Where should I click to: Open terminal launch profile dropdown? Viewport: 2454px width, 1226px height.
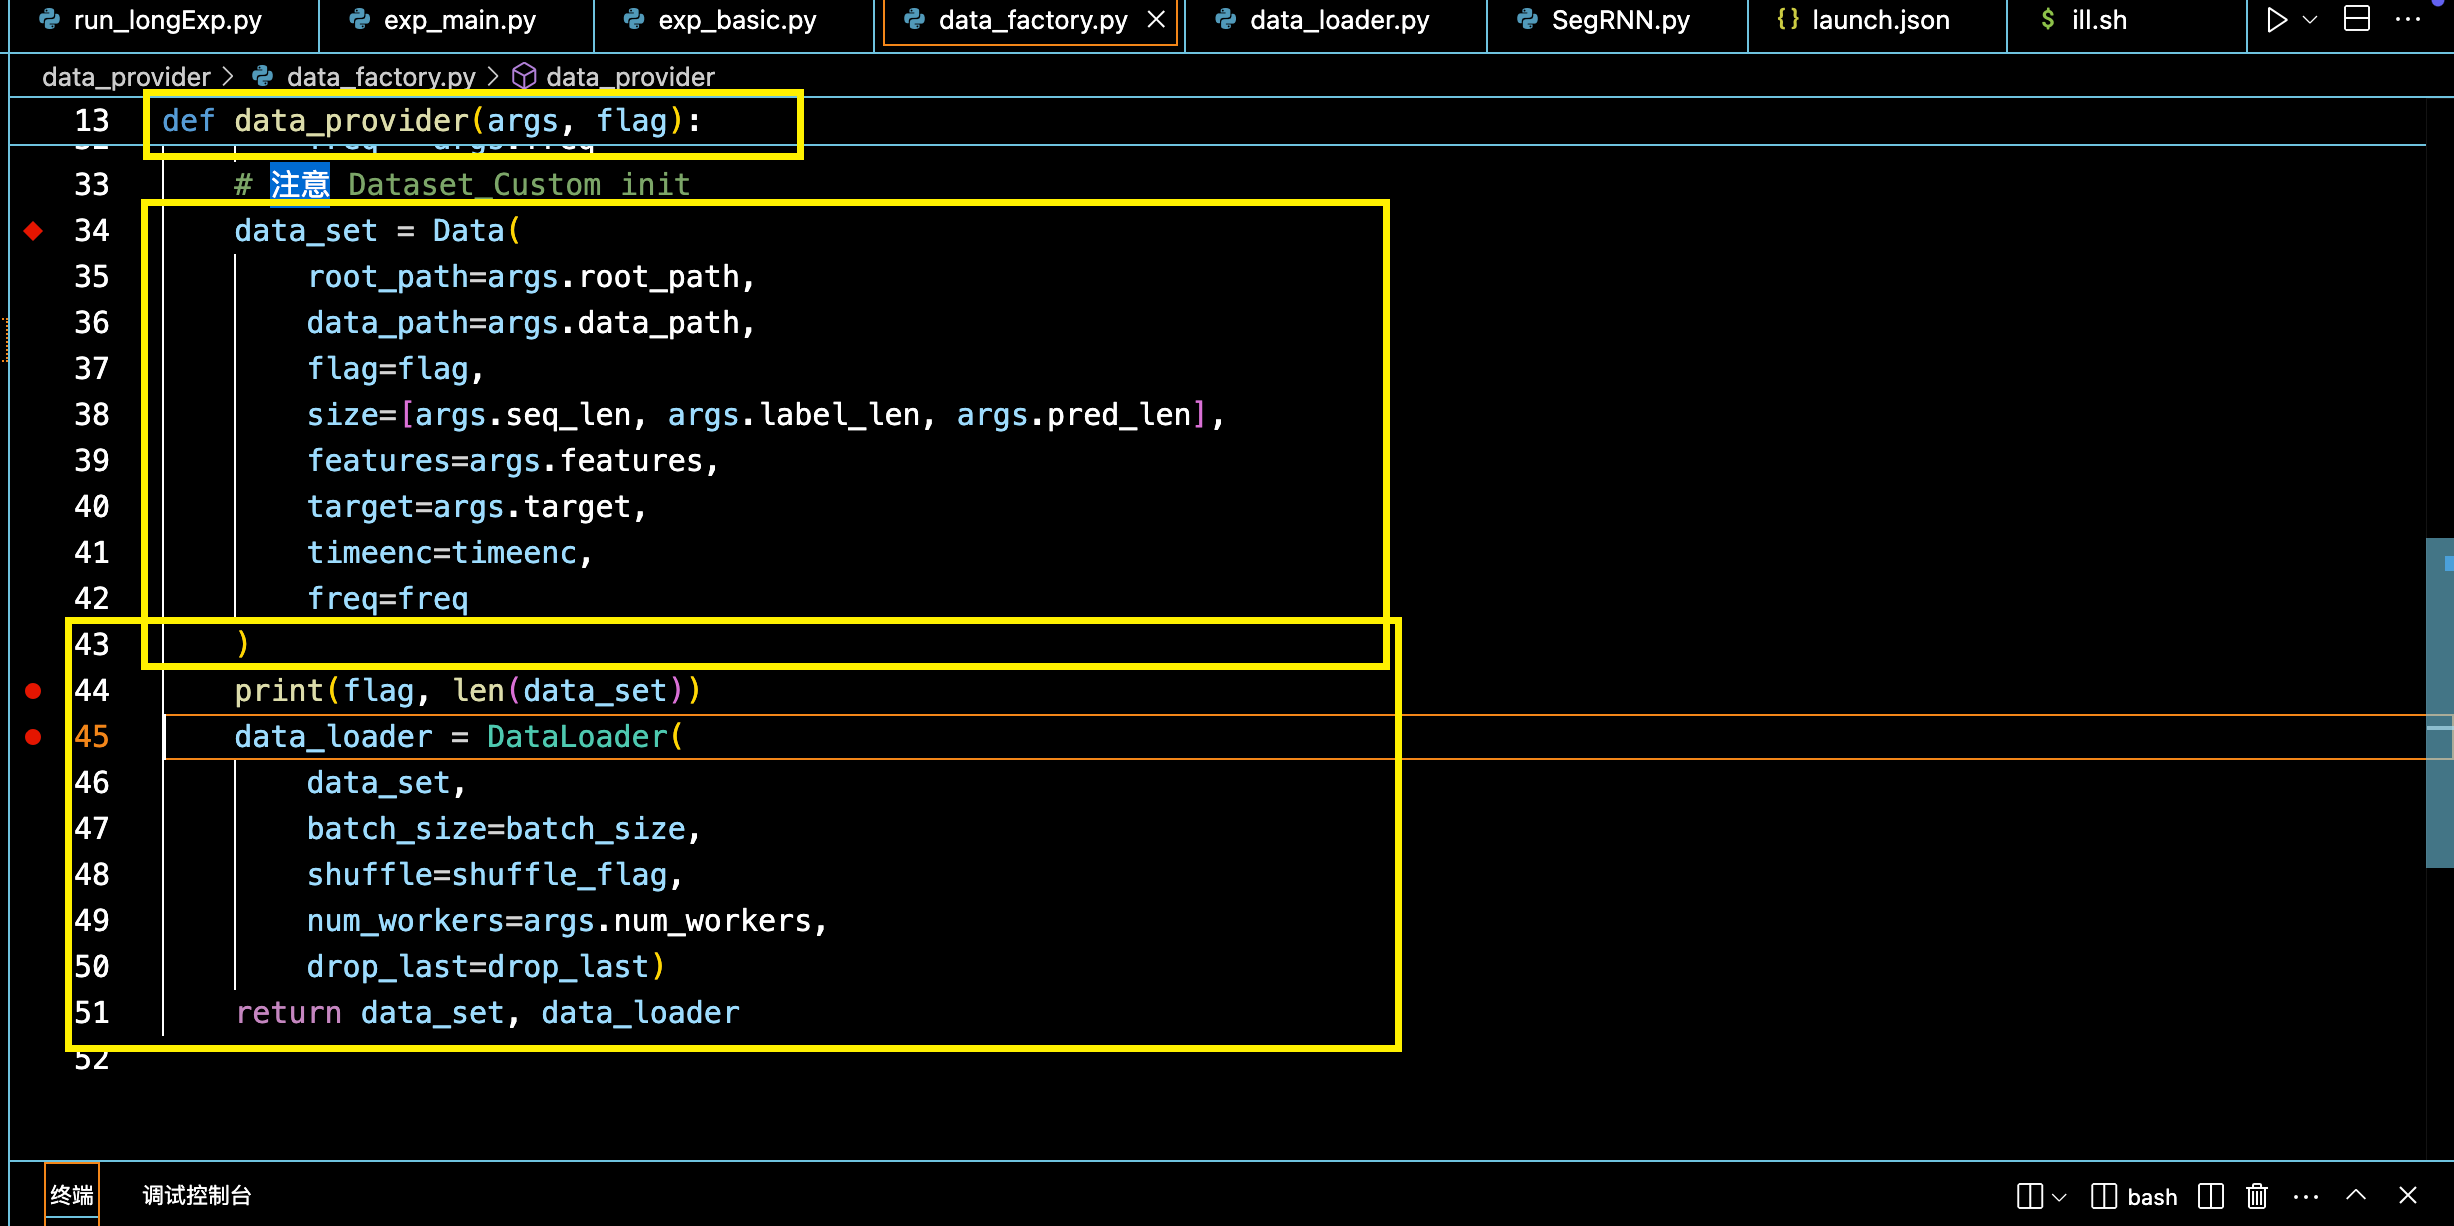tap(2059, 1197)
